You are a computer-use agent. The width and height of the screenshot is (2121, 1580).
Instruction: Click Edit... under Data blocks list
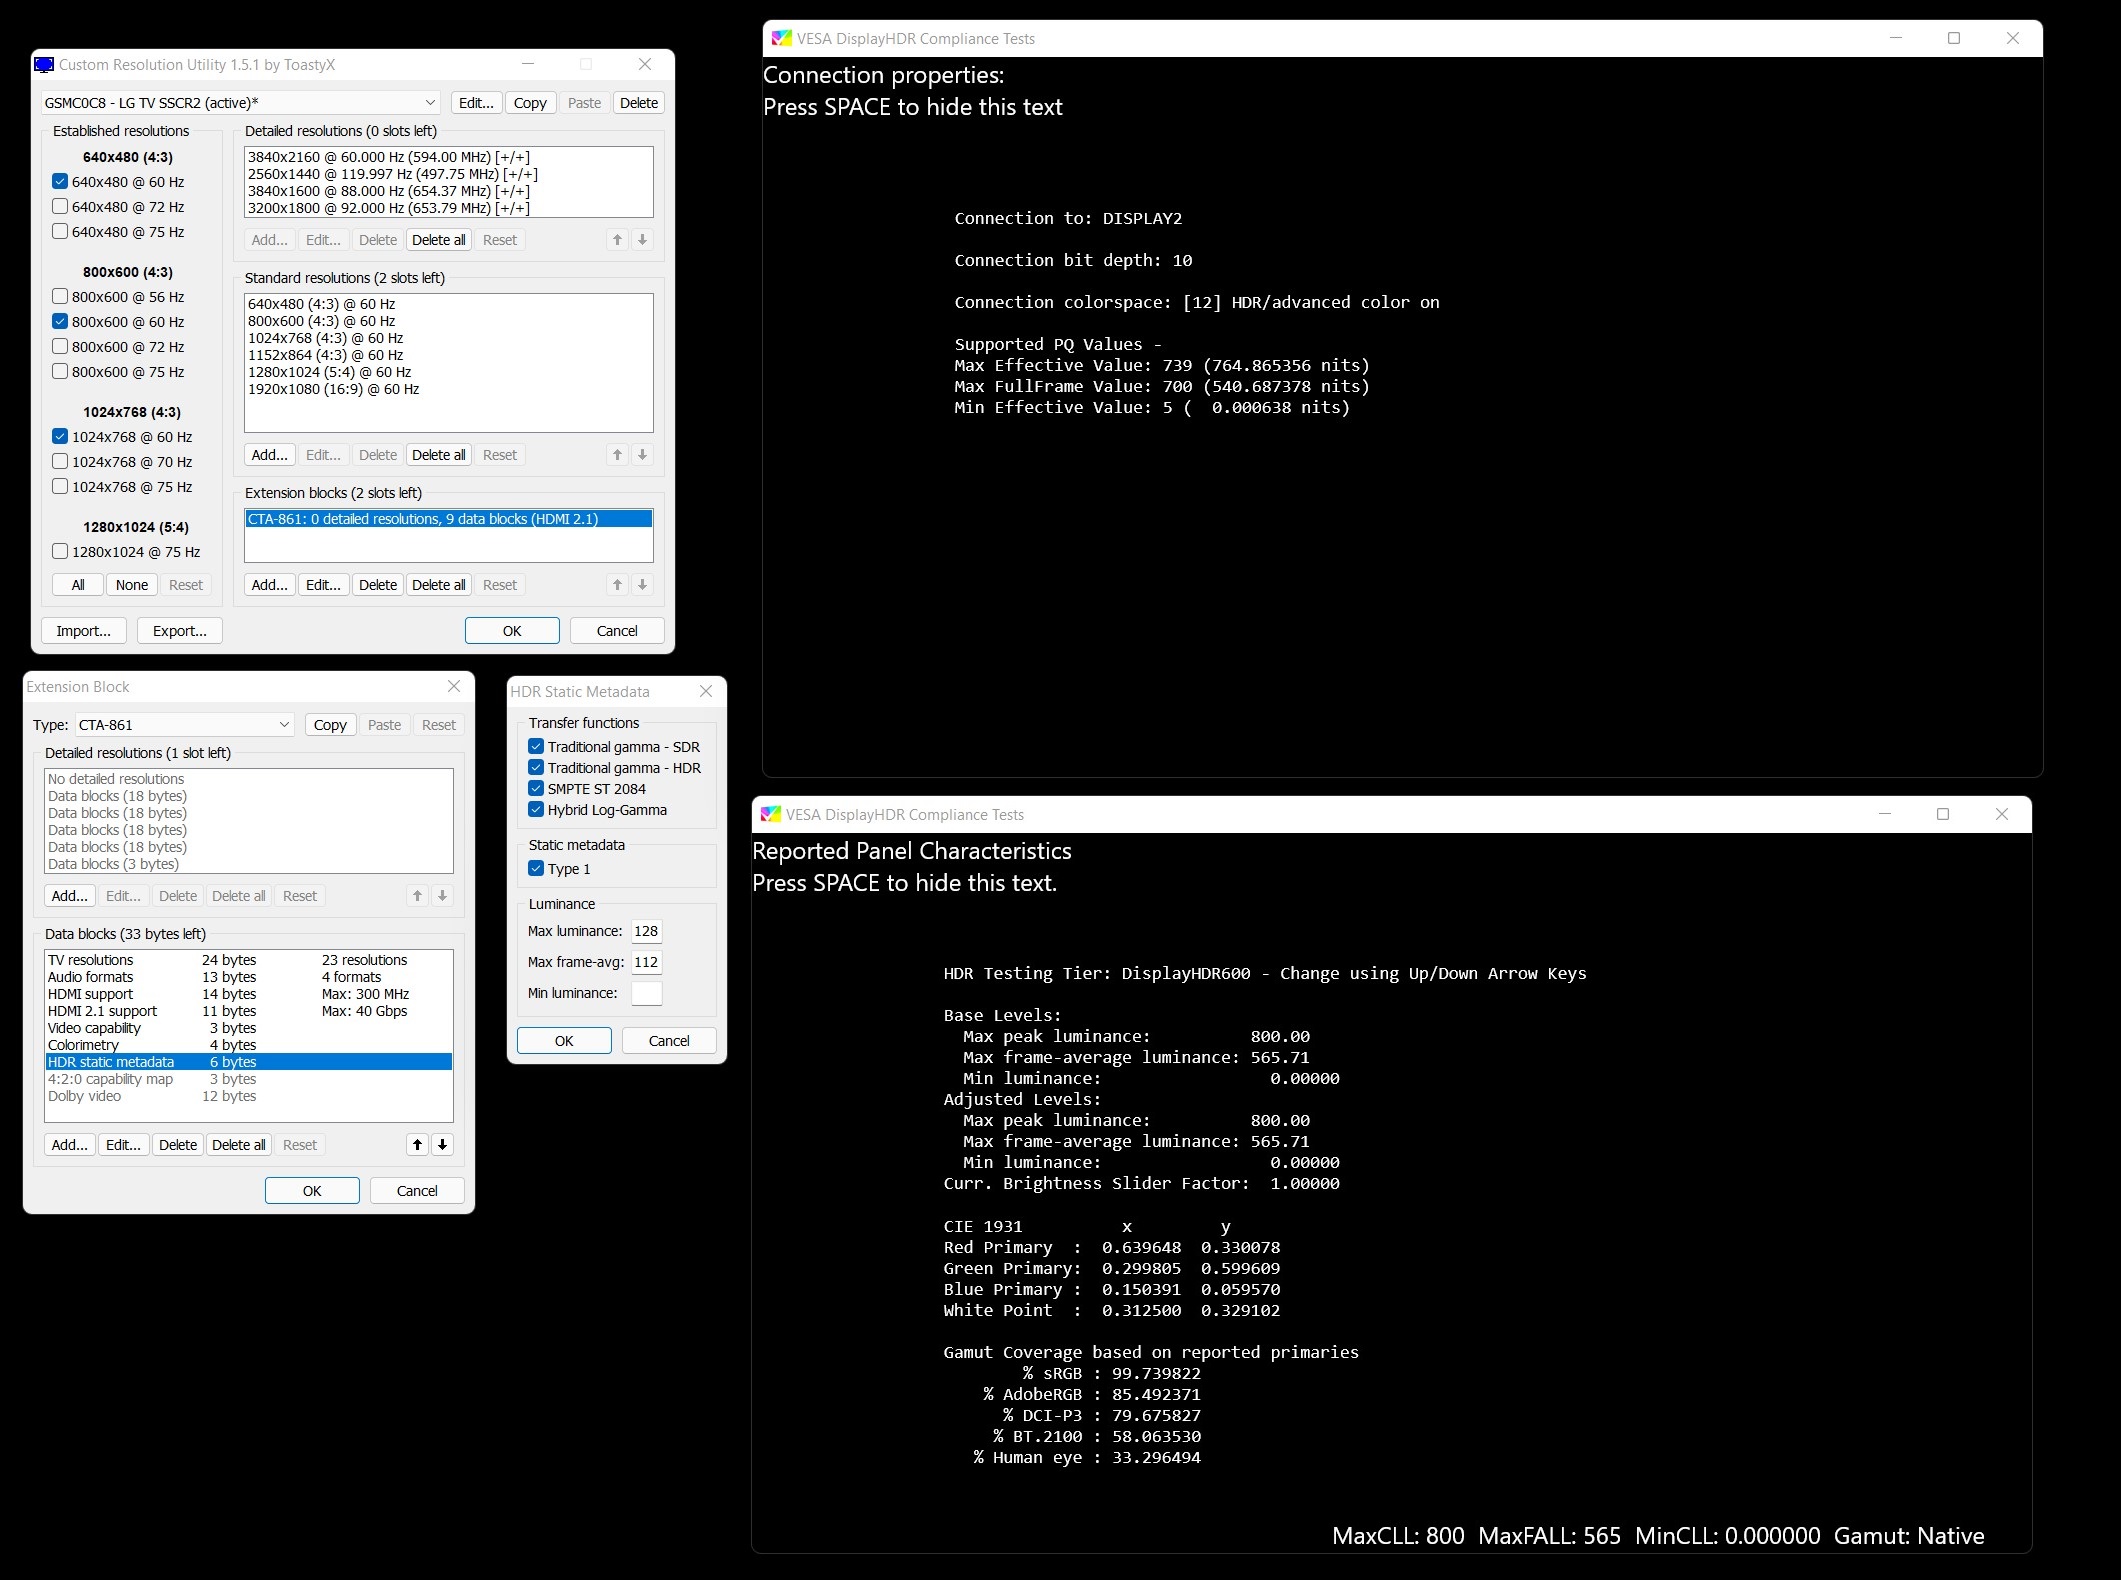[124, 1145]
